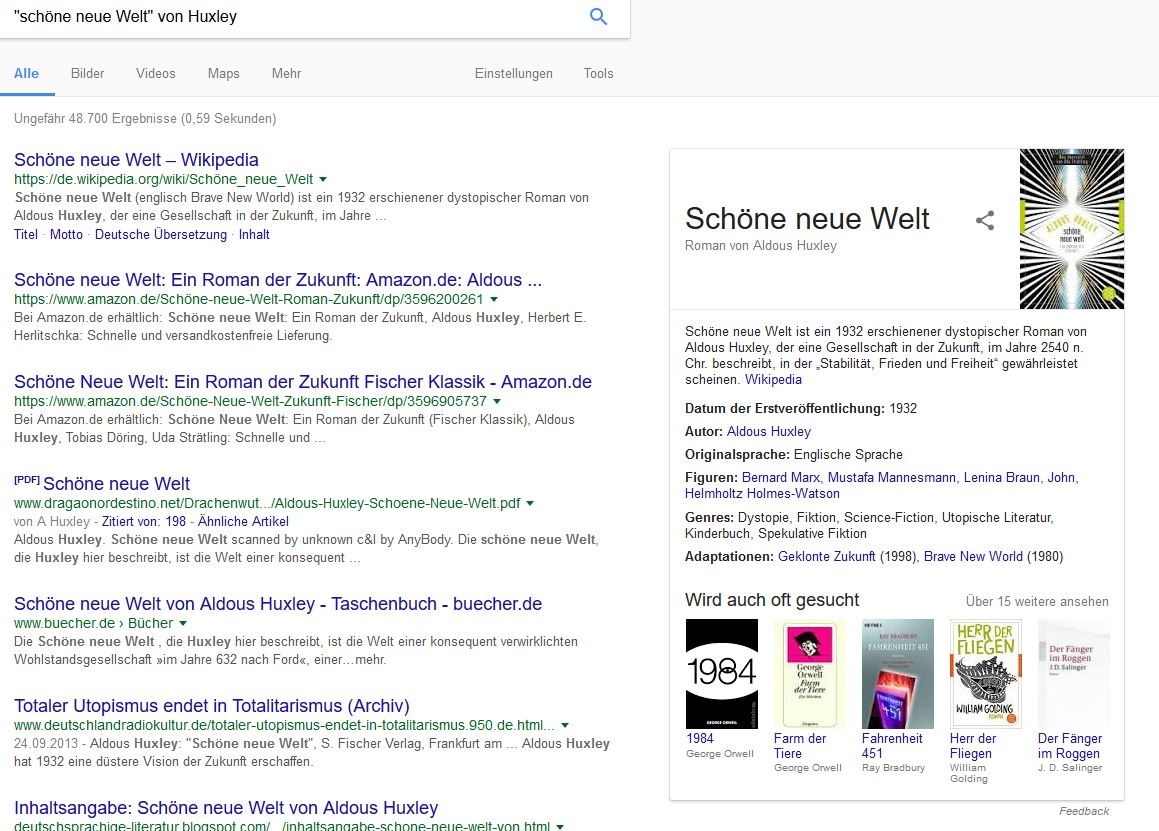Click the blue search magnifier icon
Image resolution: width=1159 pixels, height=831 pixels.
(598, 17)
